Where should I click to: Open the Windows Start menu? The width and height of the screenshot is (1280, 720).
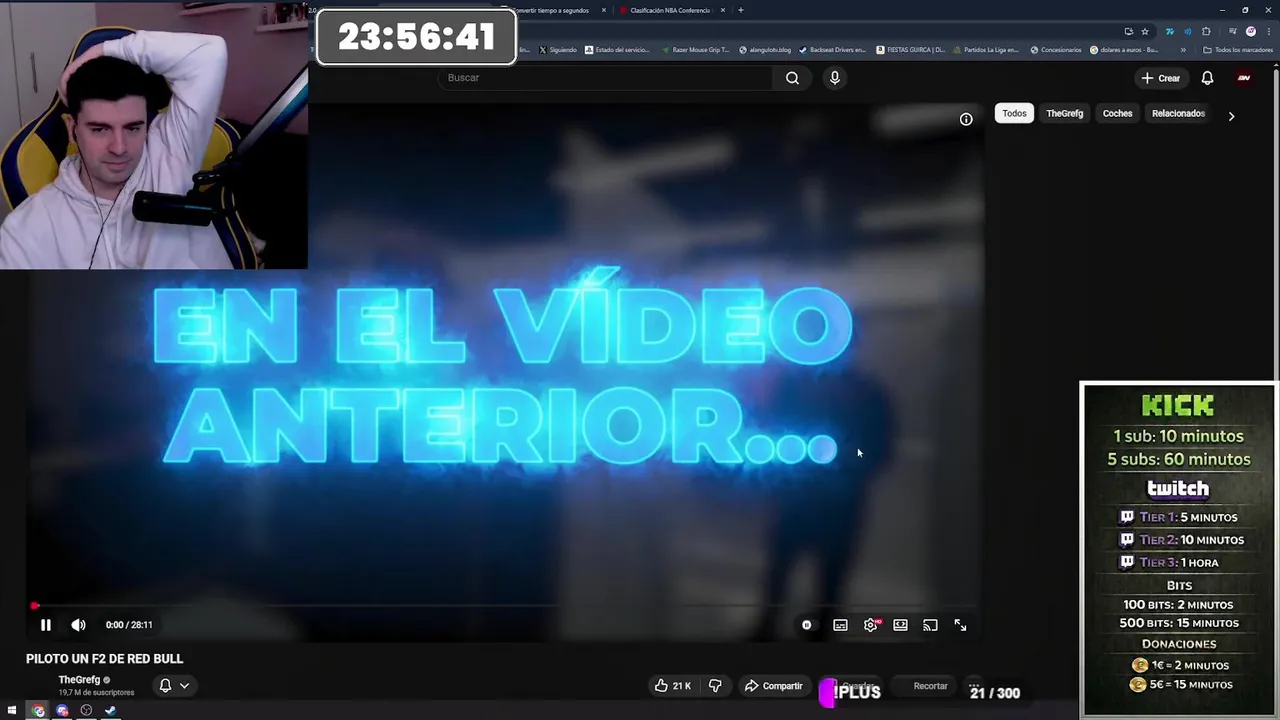point(11,711)
